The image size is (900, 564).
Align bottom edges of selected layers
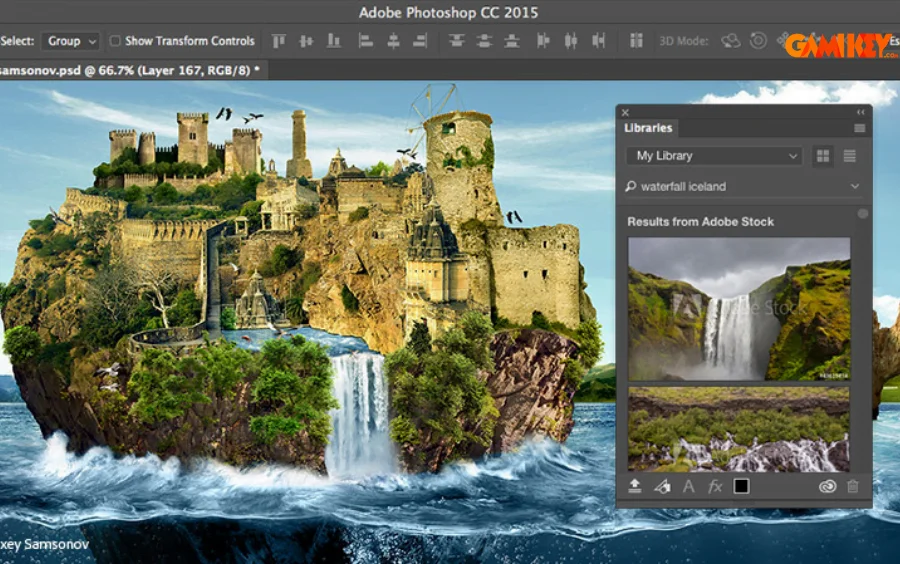[333, 41]
